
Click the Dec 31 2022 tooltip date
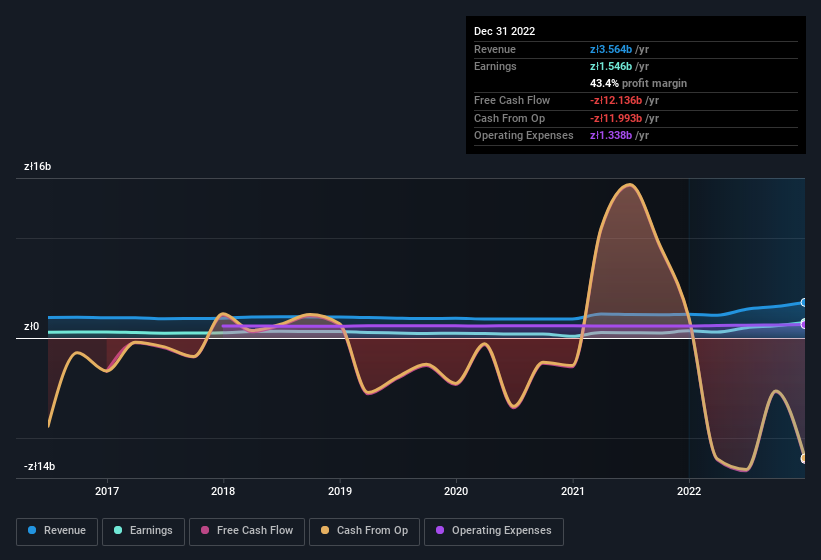(x=504, y=31)
